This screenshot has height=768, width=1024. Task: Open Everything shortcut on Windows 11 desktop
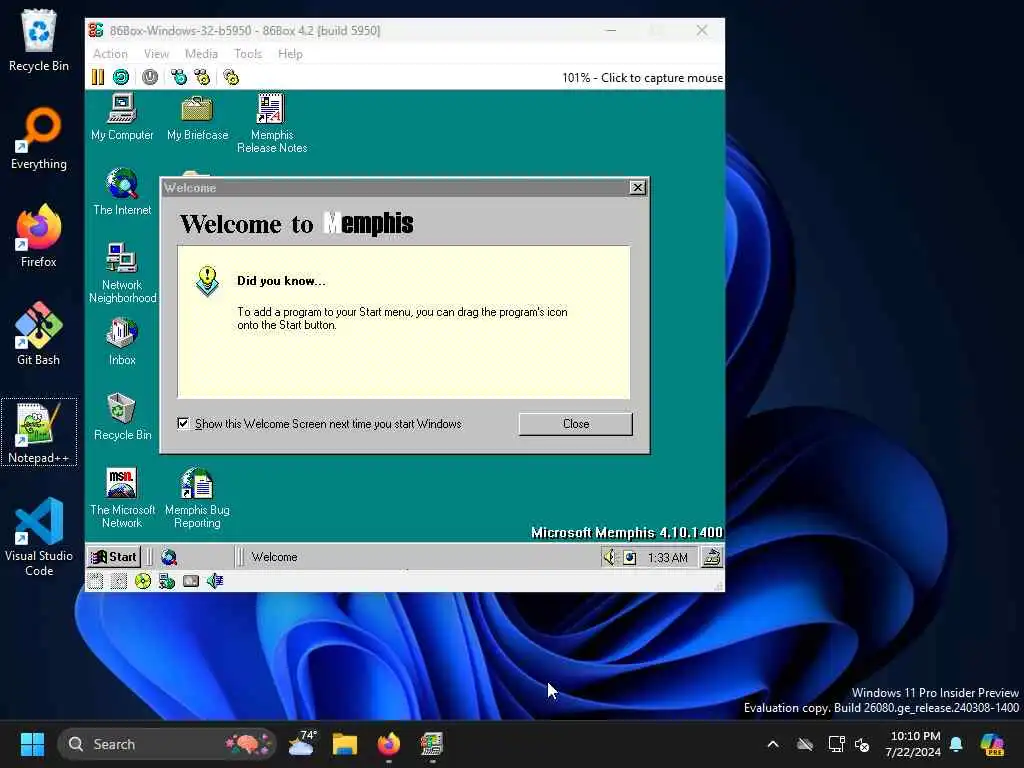tap(39, 138)
